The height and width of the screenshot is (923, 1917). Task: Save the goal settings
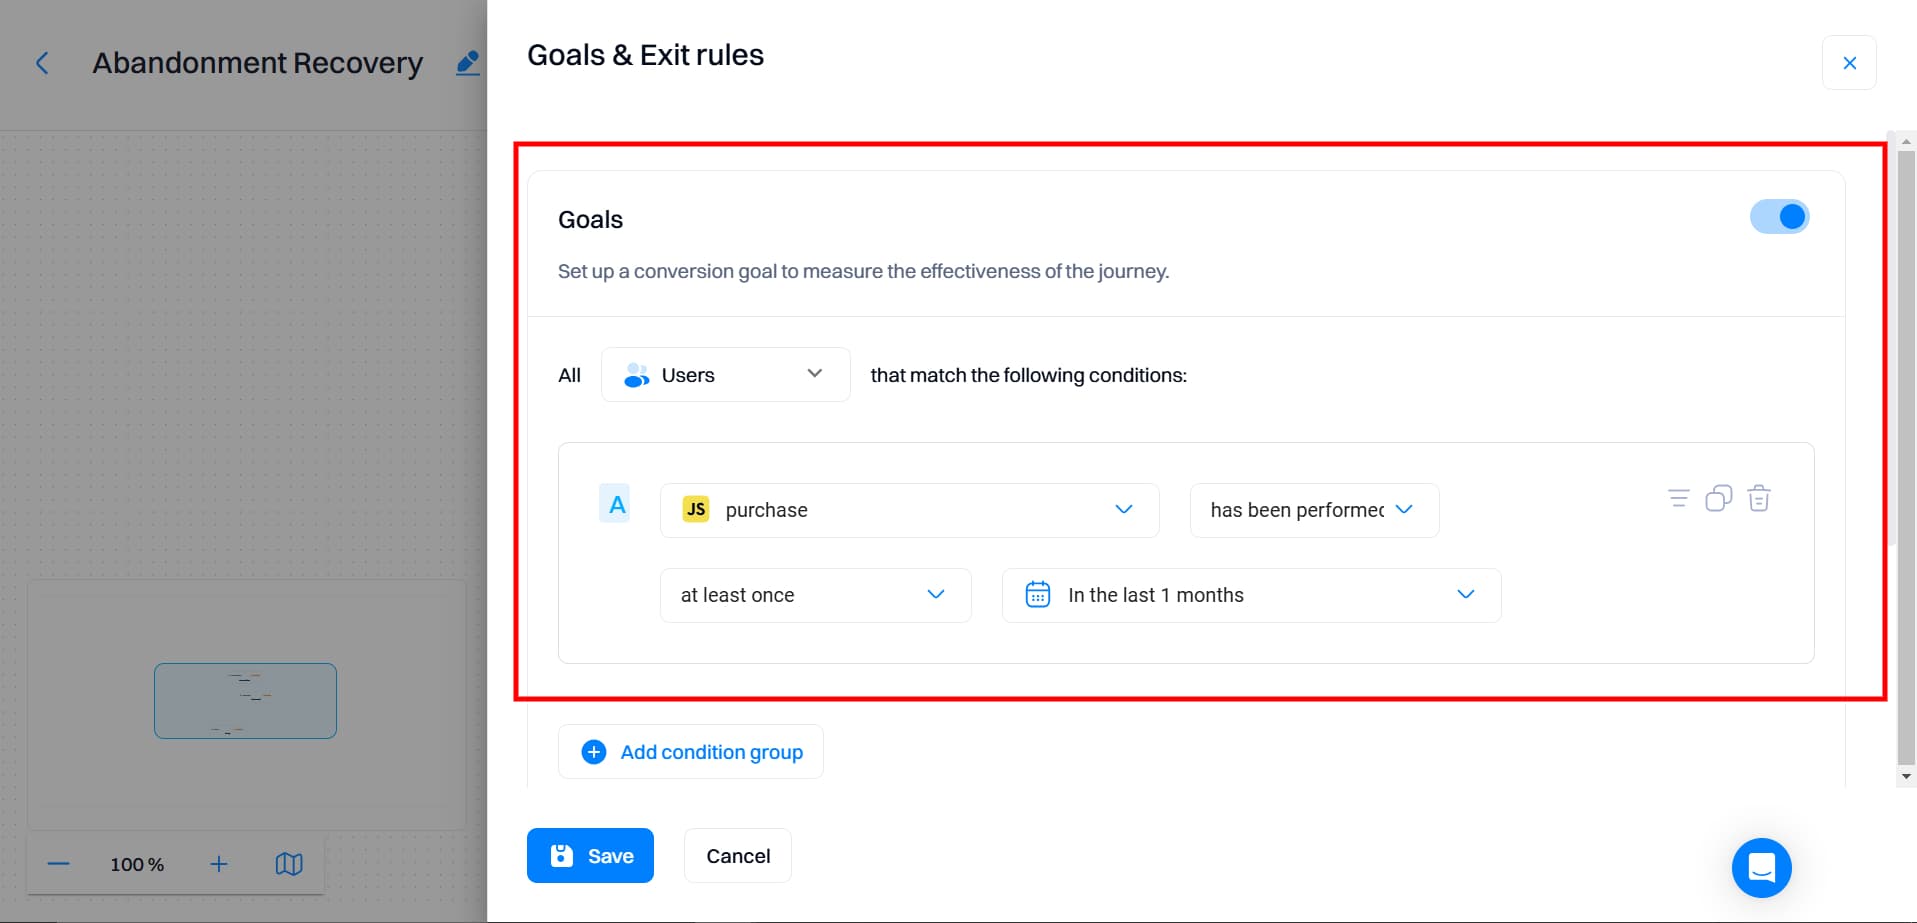[x=590, y=855]
